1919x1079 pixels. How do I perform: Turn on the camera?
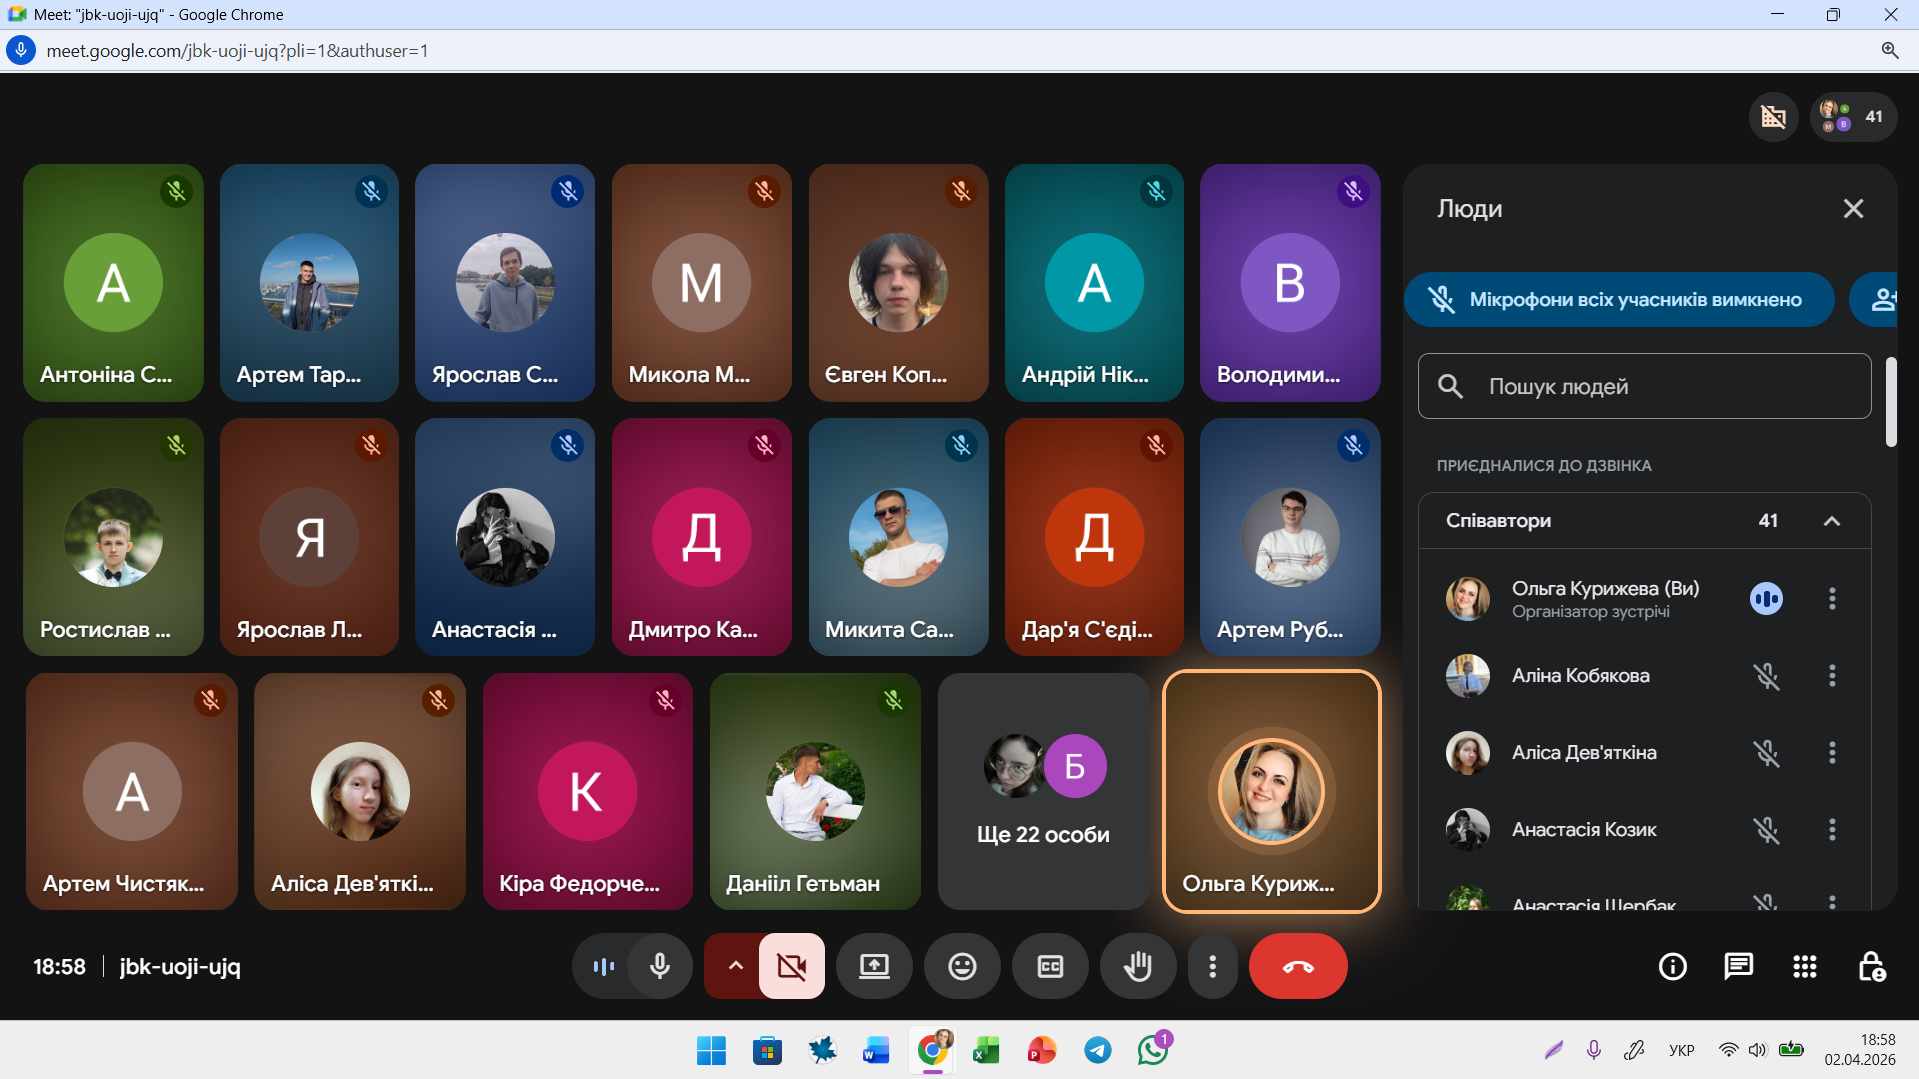[x=791, y=966]
